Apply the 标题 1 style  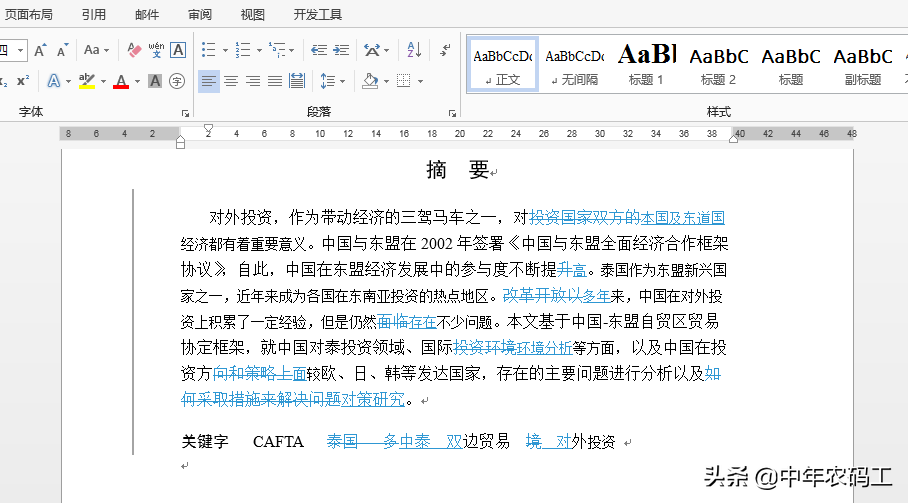pyautogui.click(x=647, y=64)
